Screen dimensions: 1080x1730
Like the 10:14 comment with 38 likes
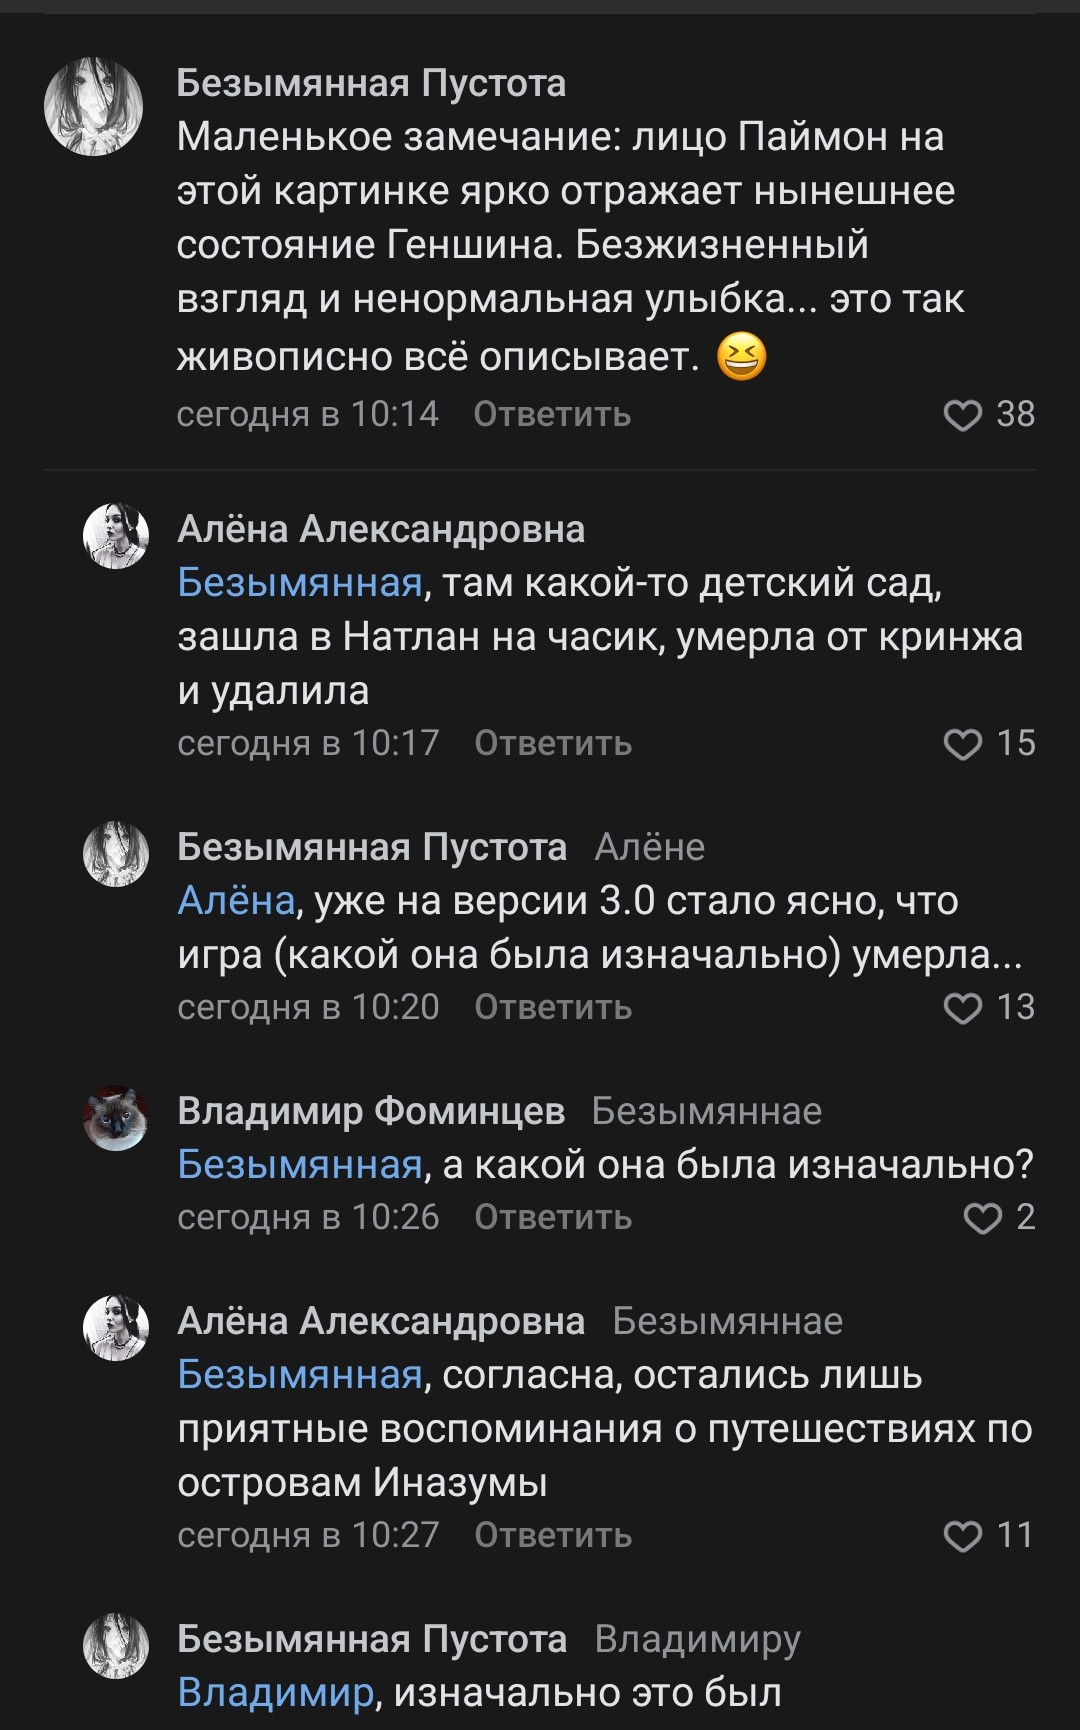963,415
